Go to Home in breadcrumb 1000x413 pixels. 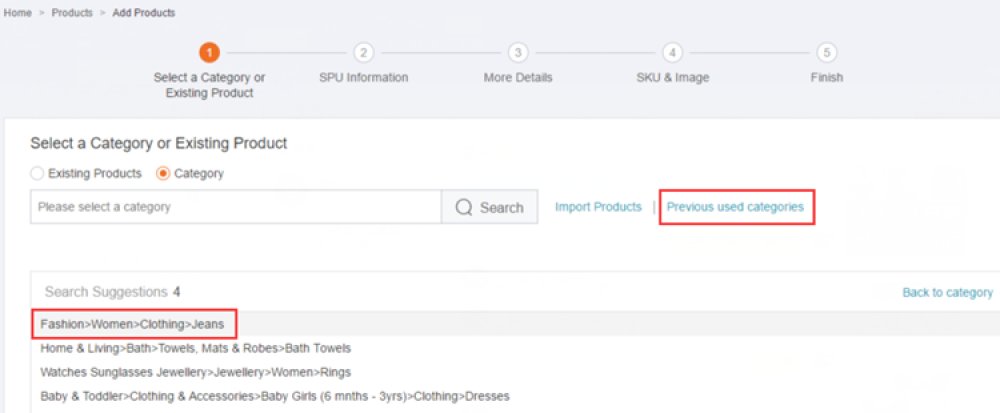pos(18,13)
